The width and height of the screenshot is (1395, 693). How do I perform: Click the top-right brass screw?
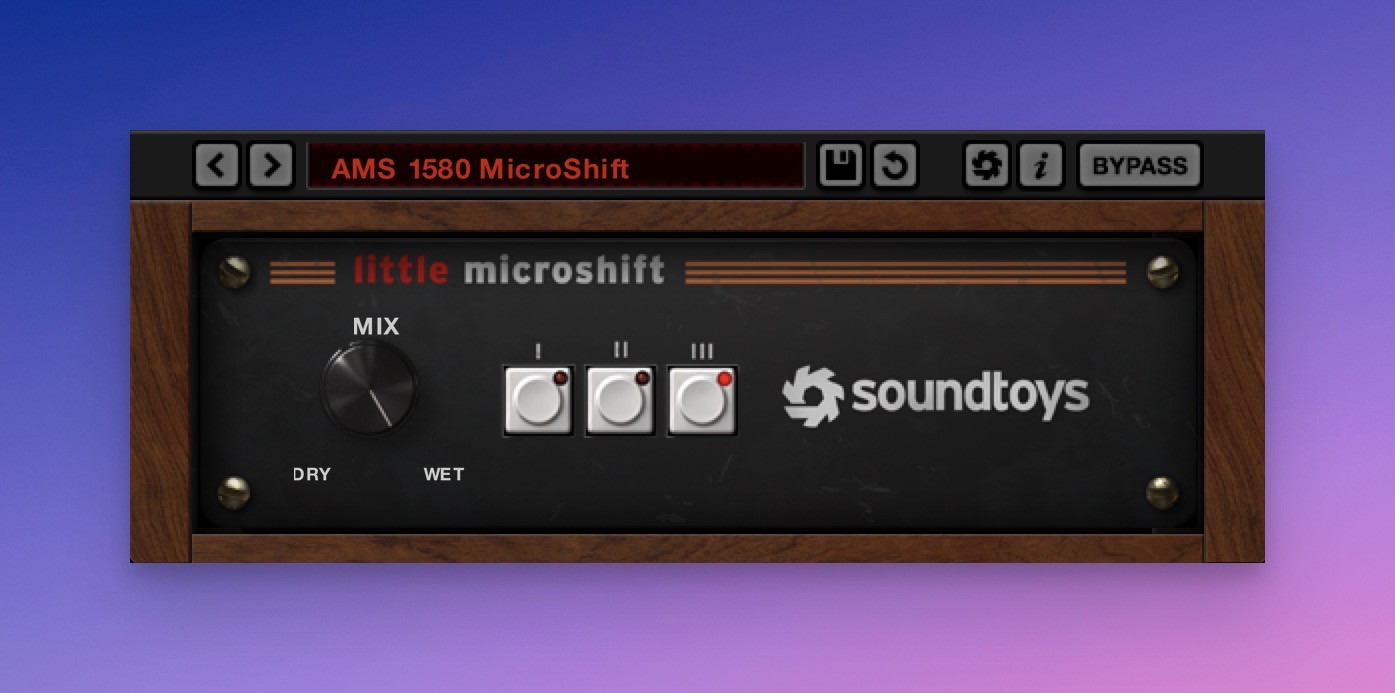pyautogui.click(x=1161, y=271)
